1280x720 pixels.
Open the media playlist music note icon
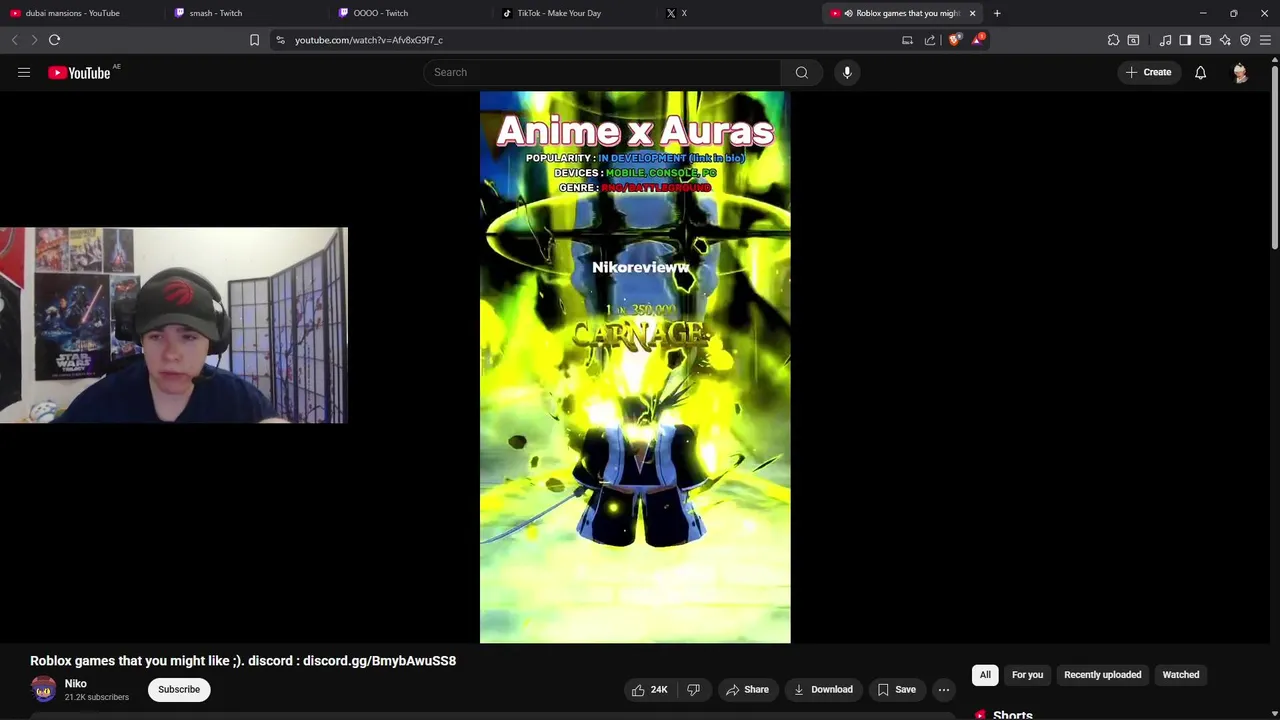[1165, 40]
